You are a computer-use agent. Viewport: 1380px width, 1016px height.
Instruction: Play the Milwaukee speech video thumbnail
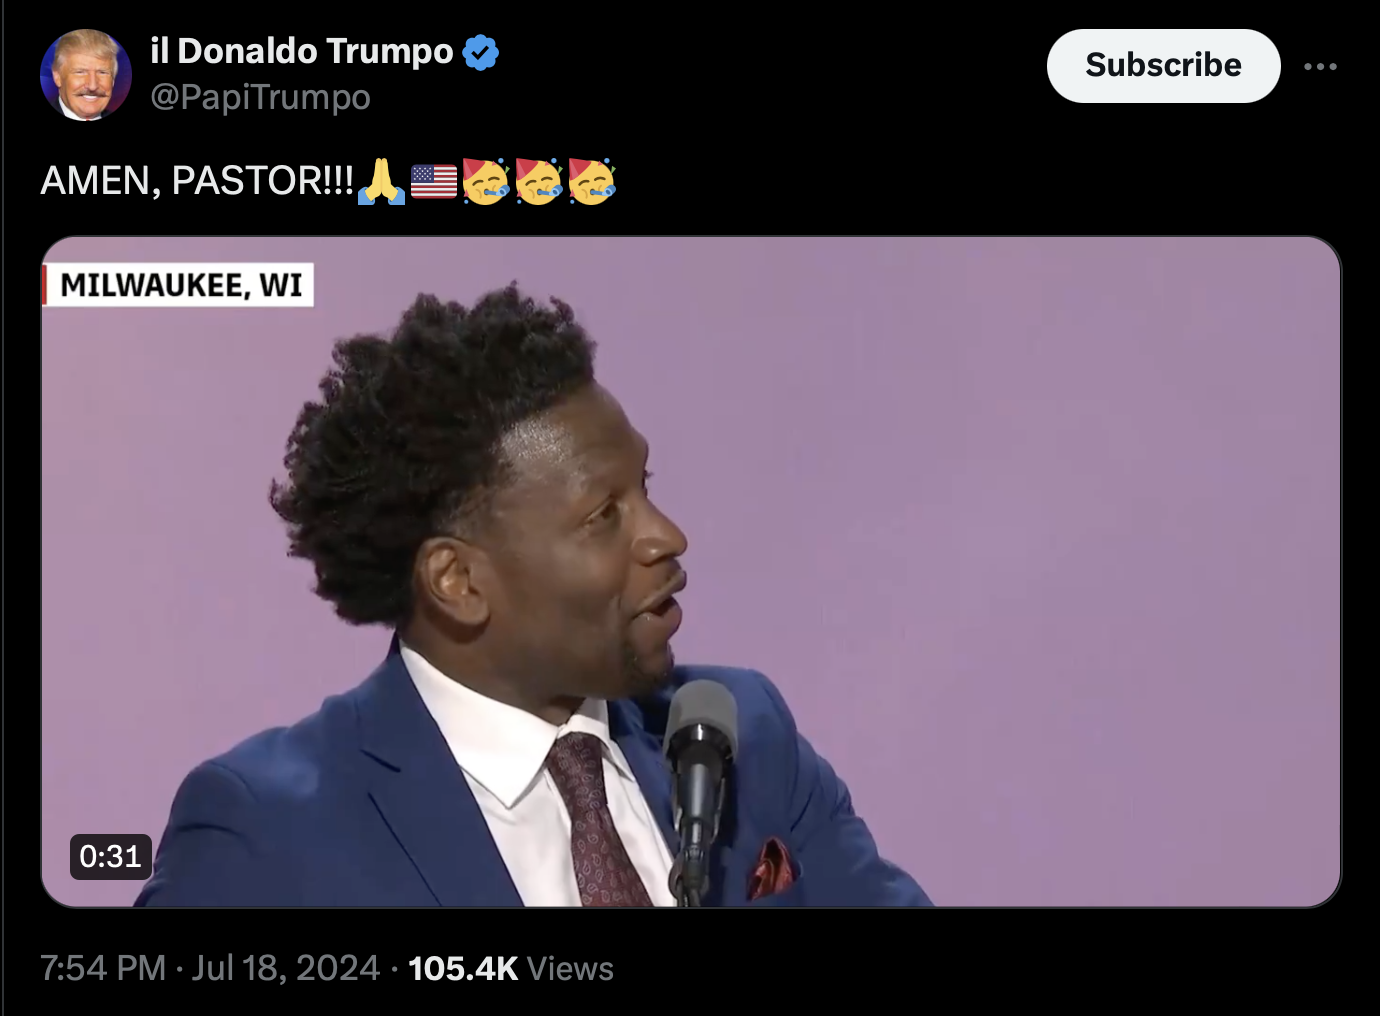tap(690, 572)
